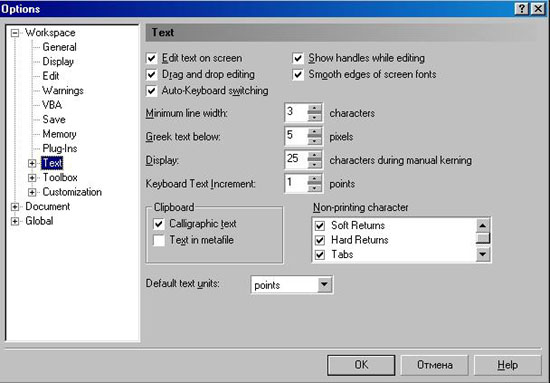This screenshot has height=383, width=550.
Task: Click the Отмена cancel button
Action: pyautogui.click(x=434, y=365)
